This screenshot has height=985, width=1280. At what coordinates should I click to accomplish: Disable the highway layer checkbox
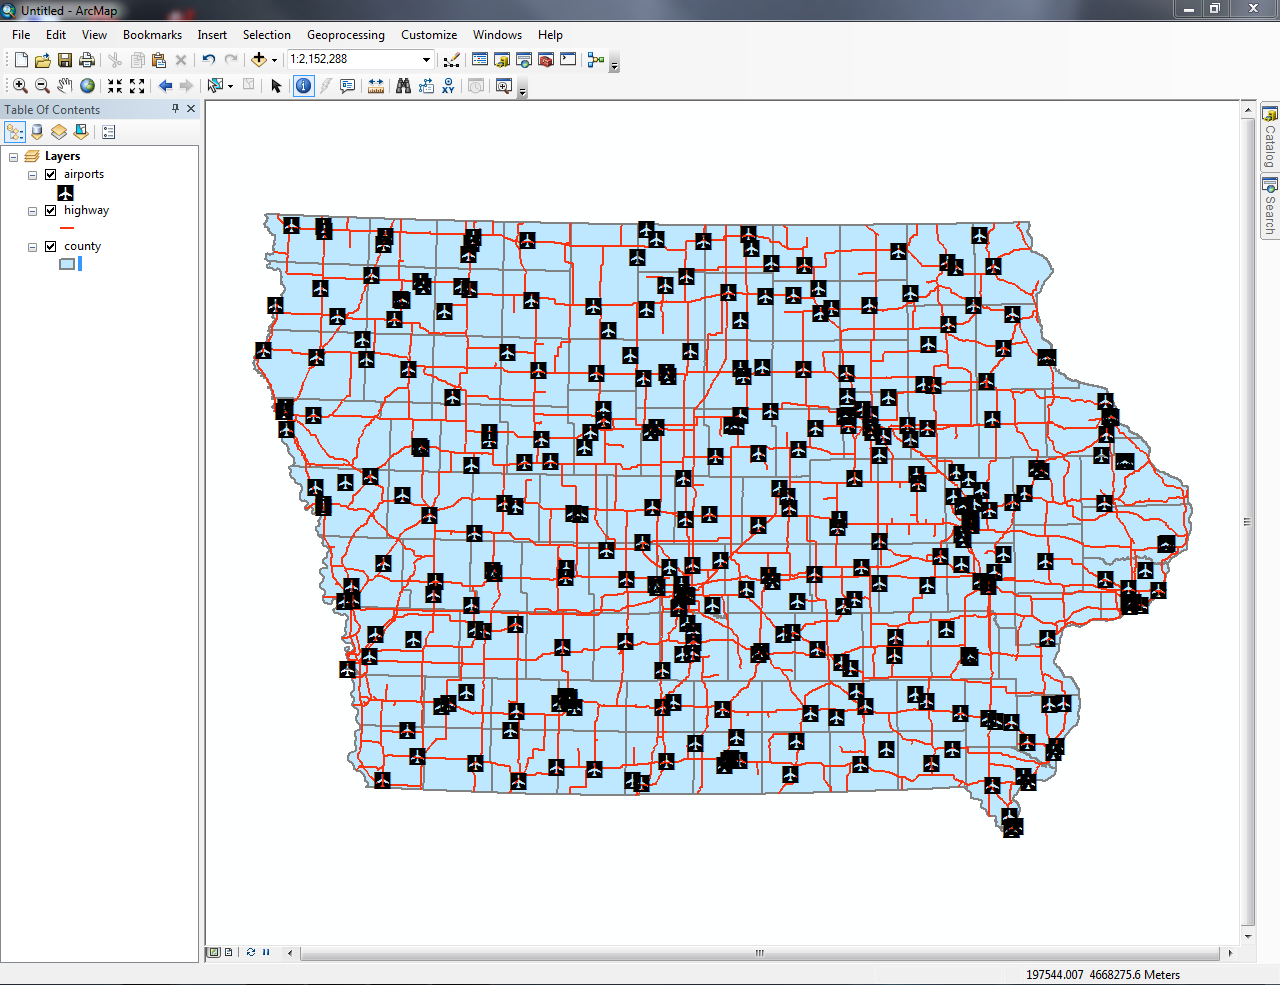coord(49,209)
